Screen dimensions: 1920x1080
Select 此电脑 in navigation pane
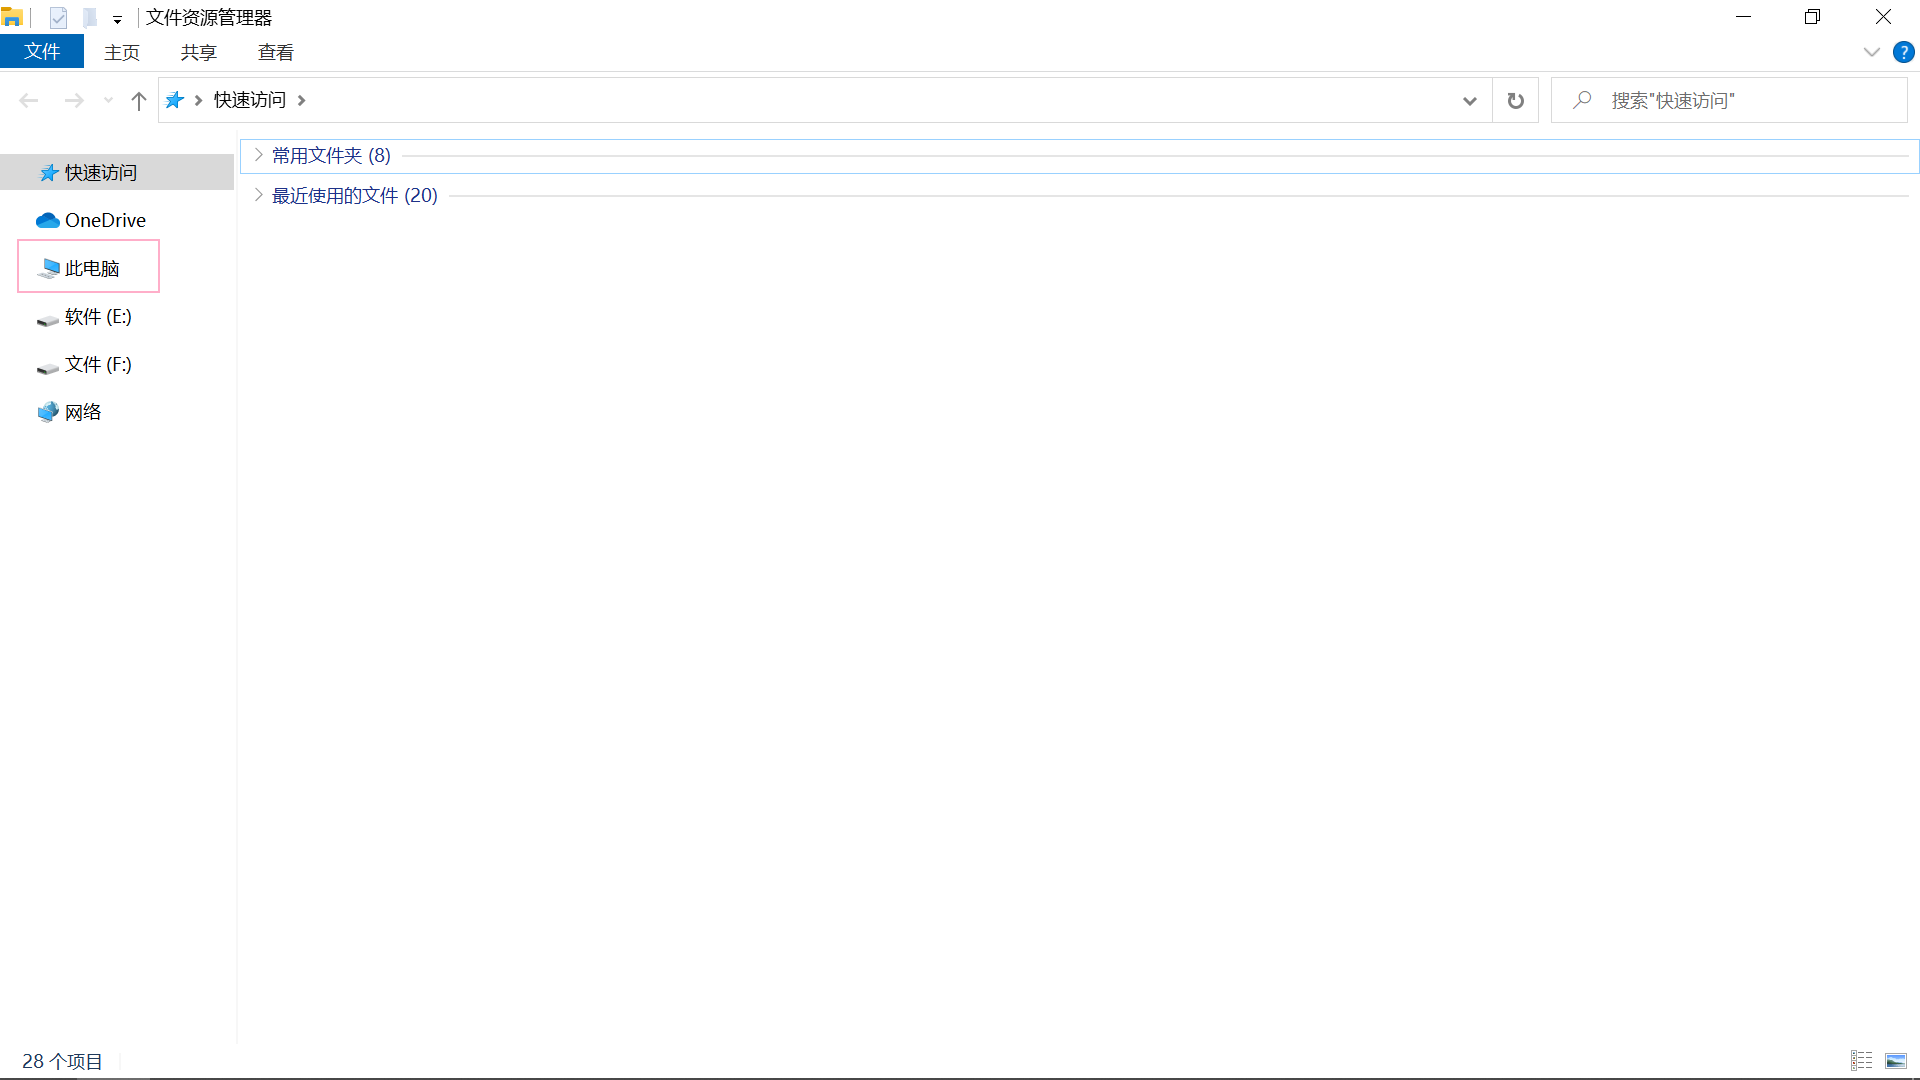tap(91, 268)
